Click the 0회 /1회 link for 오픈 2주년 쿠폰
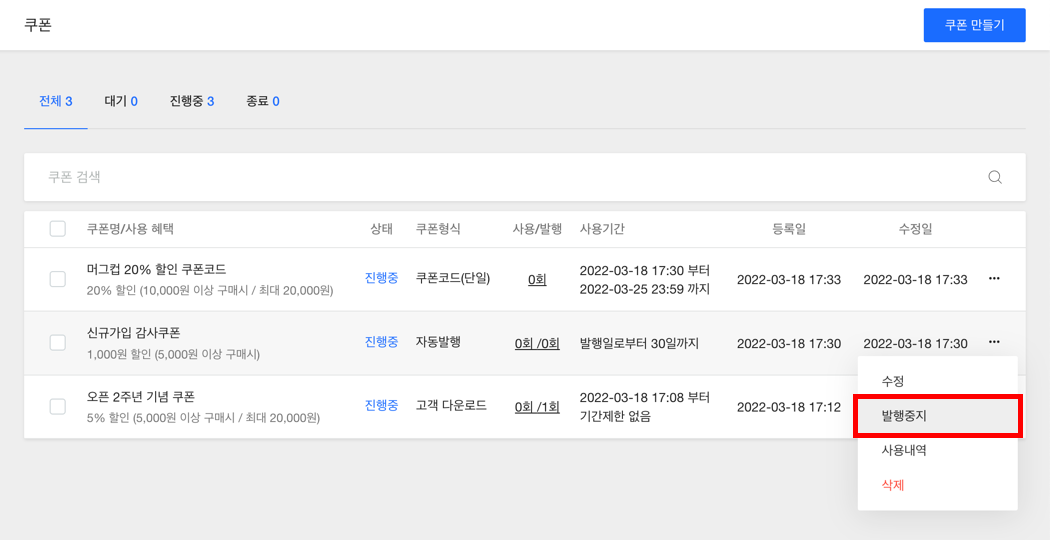Screen dimensions: 1050x540 (x=537, y=407)
